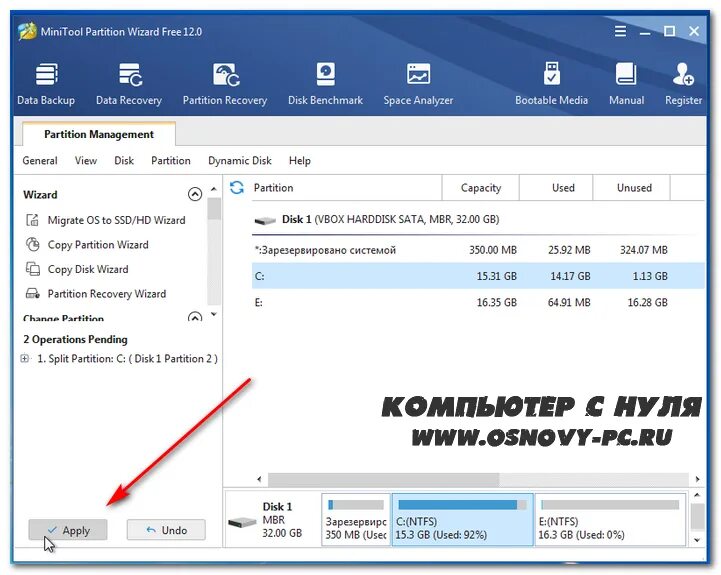Open the Dynamic Disk menu

240,161
